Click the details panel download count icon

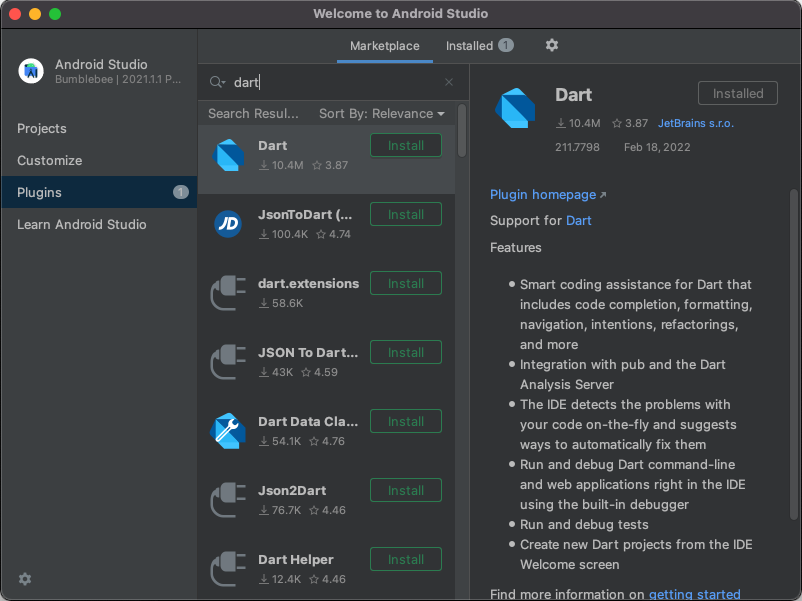pyautogui.click(x=561, y=123)
